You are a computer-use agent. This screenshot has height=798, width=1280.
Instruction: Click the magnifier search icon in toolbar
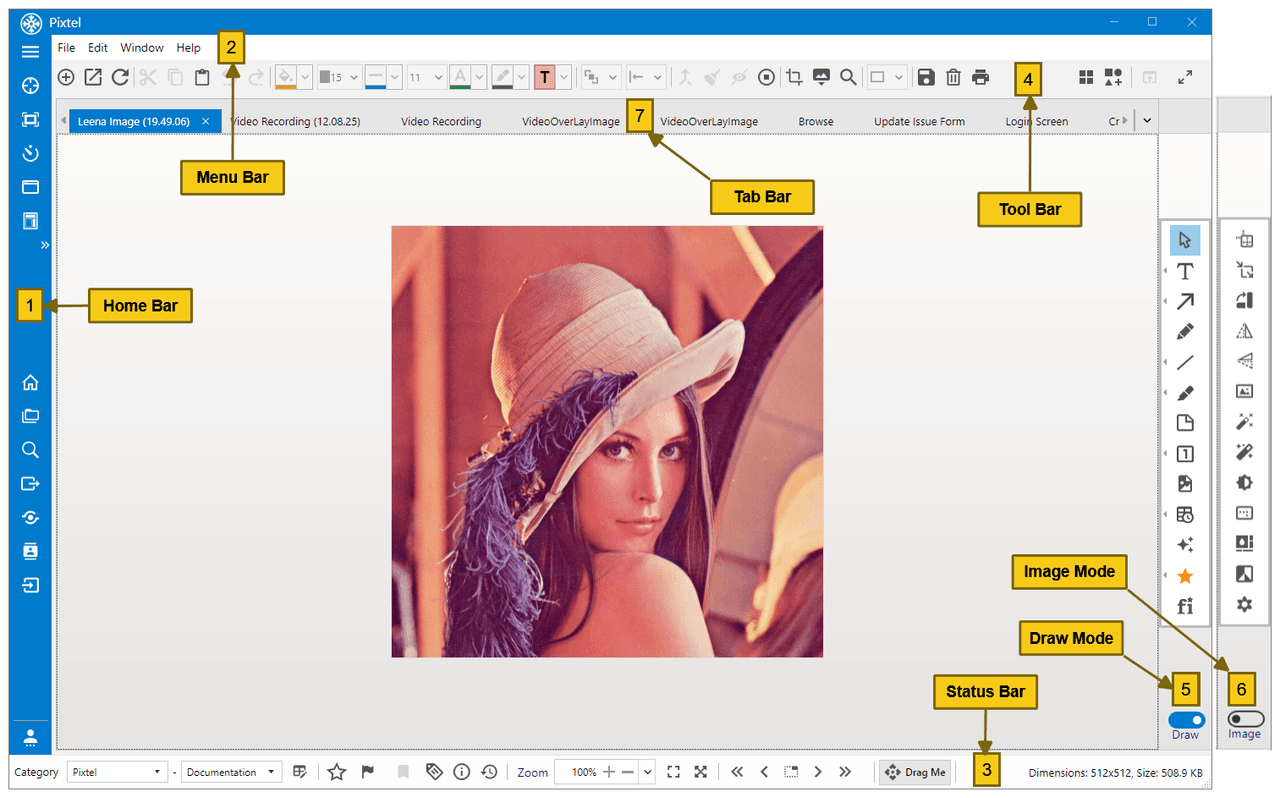(x=848, y=77)
